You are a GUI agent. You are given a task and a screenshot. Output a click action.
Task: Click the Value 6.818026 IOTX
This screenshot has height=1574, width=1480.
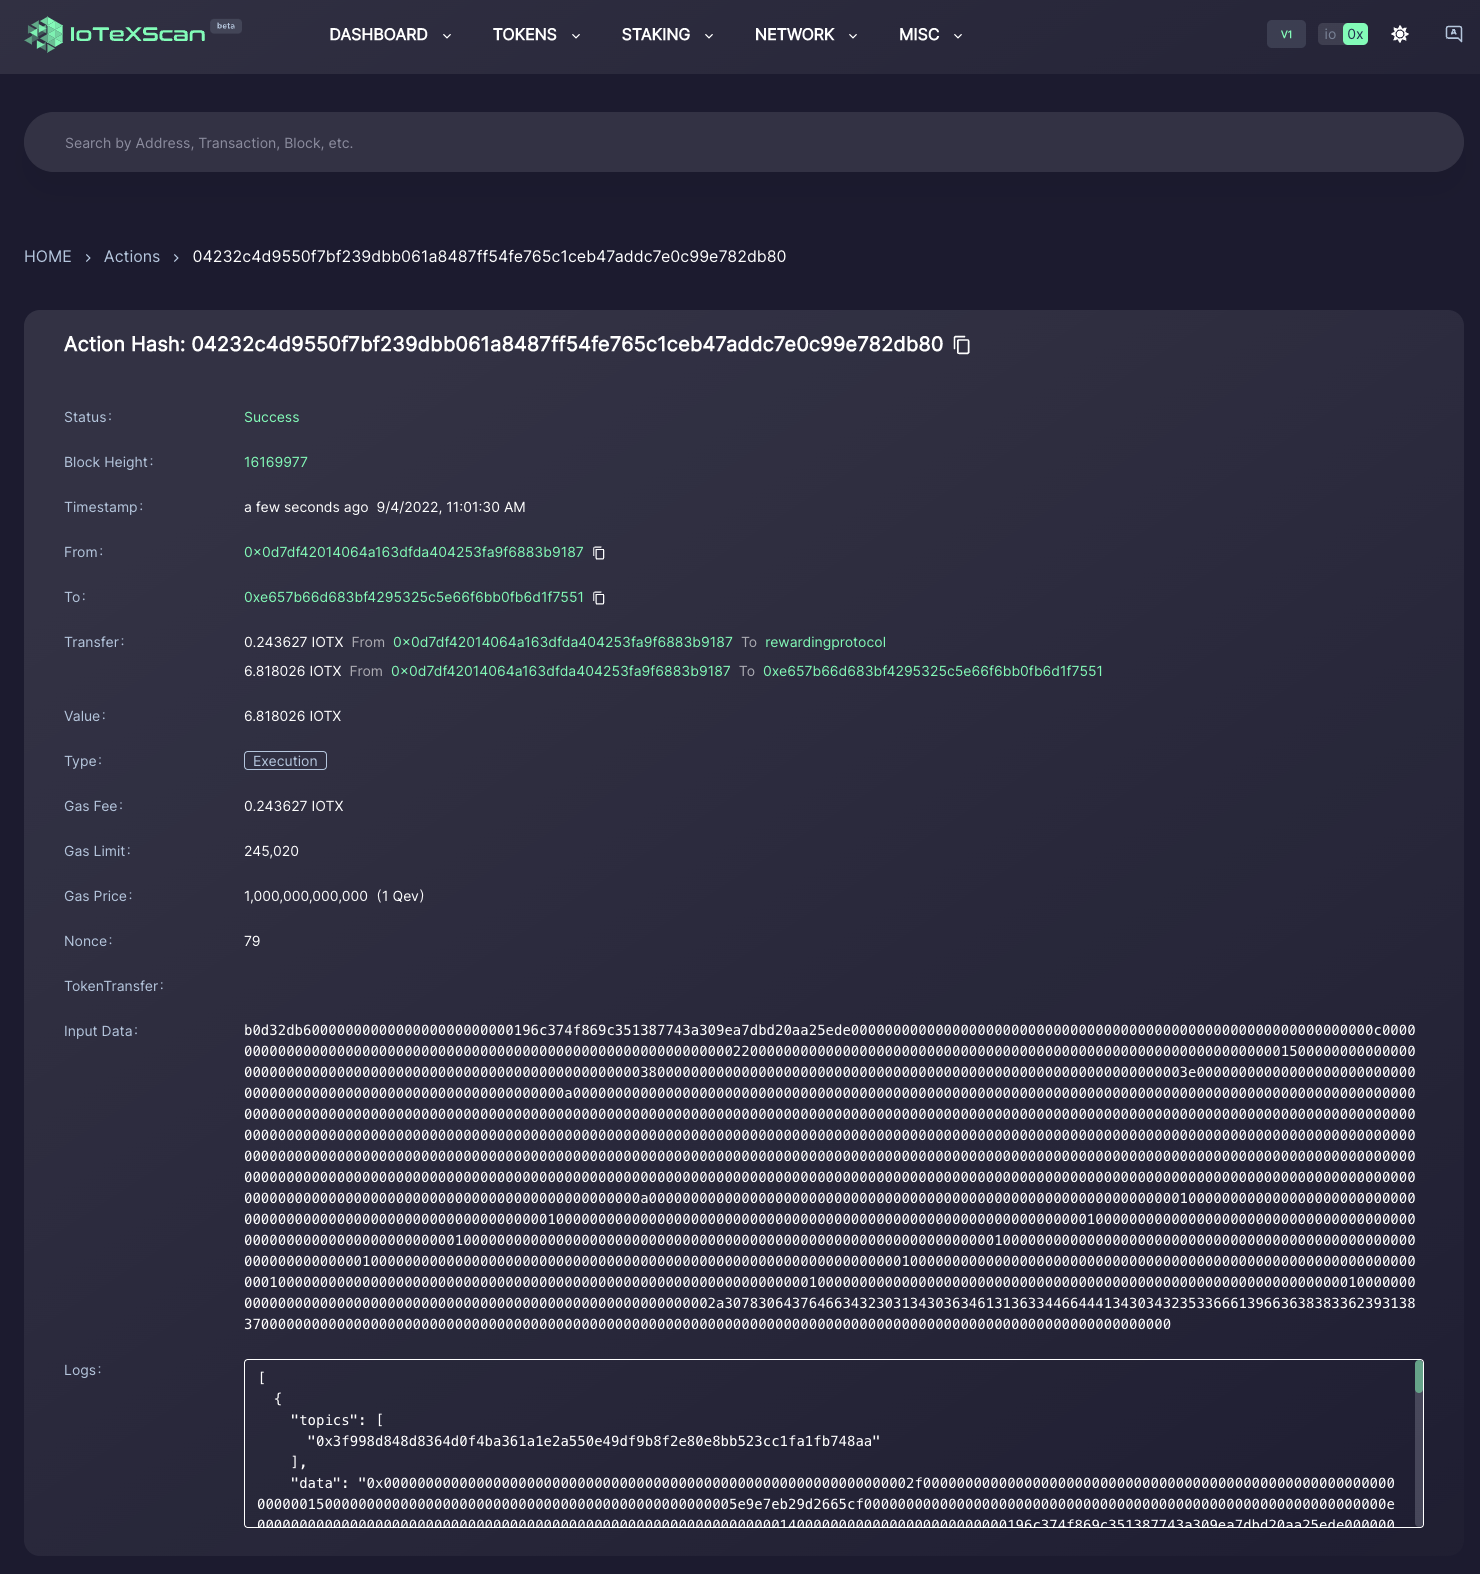click(293, 716)
